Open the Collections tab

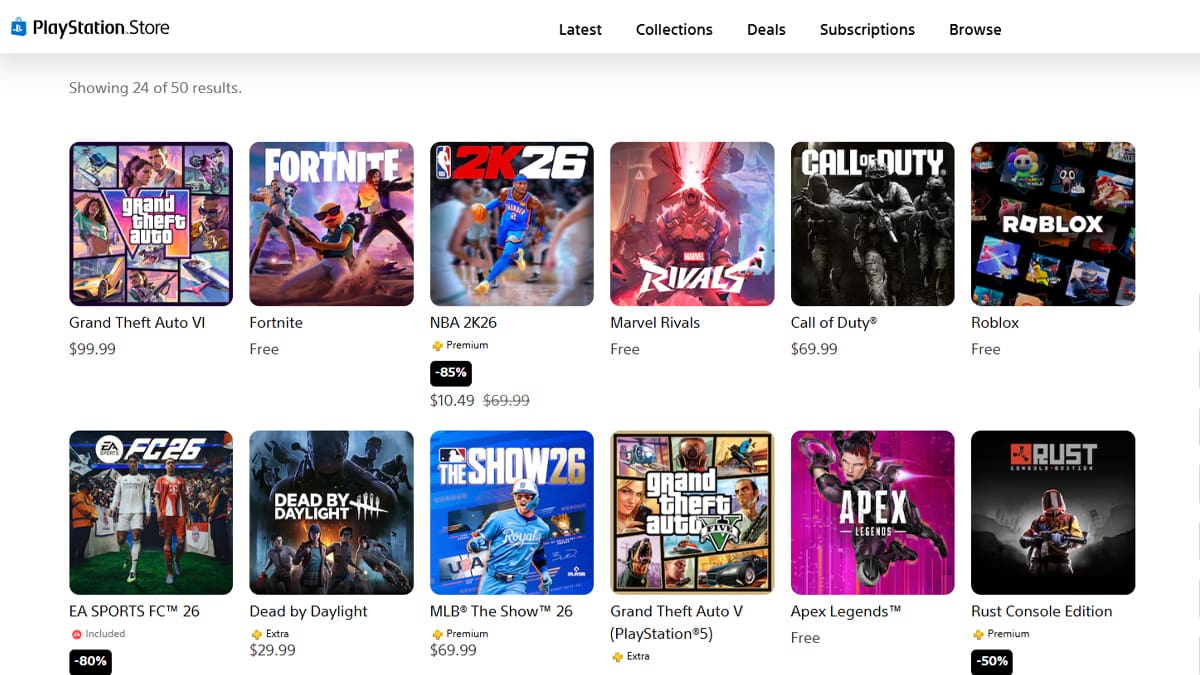[674, 29]
